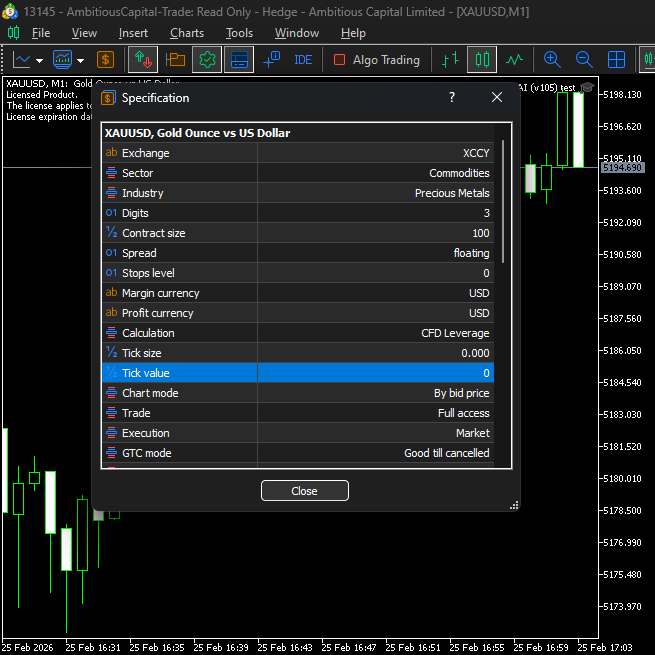The height and width of the screenshot is (655, 655).
Task: Open the View menu
Action: point(84,33)
